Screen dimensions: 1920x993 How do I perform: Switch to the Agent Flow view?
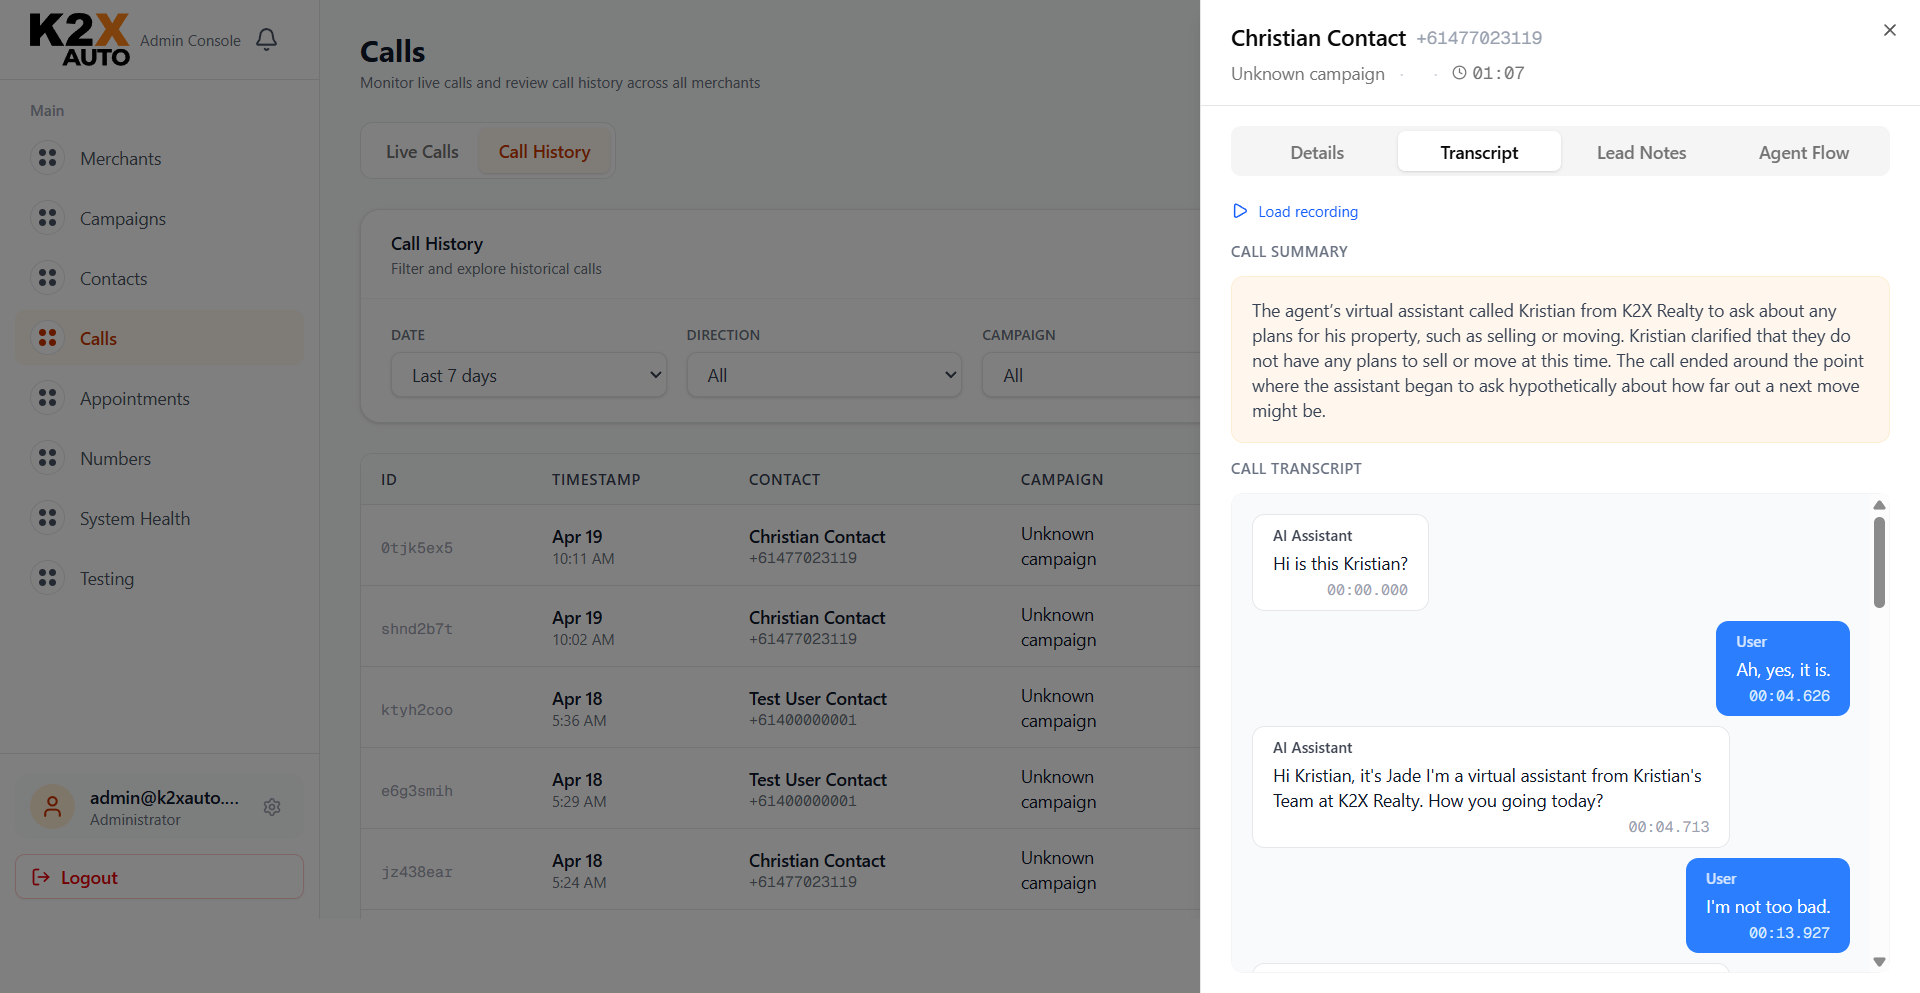[x=1803, y=152]
